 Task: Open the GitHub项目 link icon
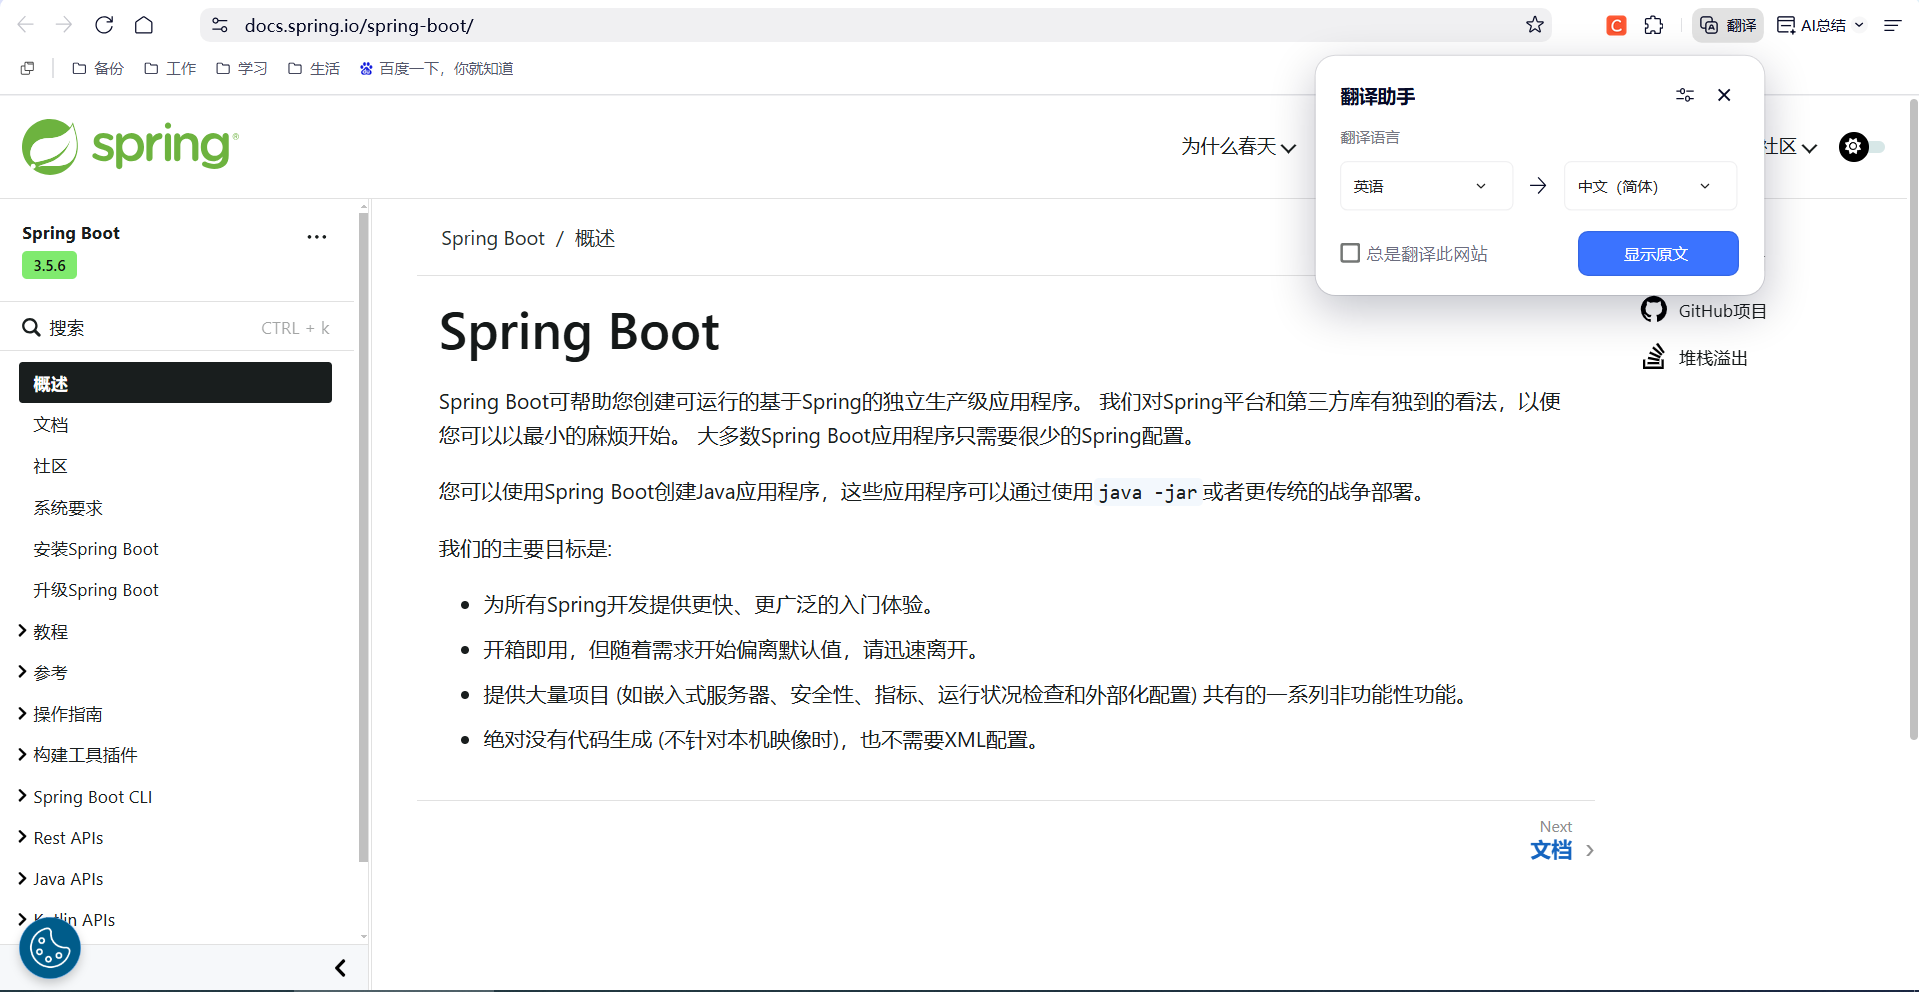[x=1654, y=310]
